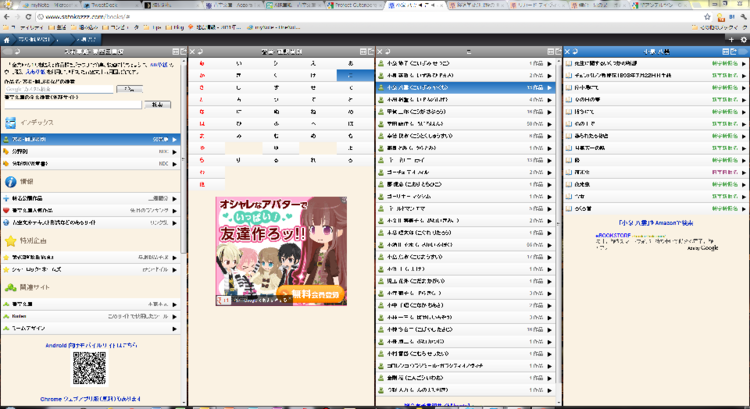Click the yellow star icon beside 特別企画
Viewport: 750px width, 409px height.
[x=11, y=241]
